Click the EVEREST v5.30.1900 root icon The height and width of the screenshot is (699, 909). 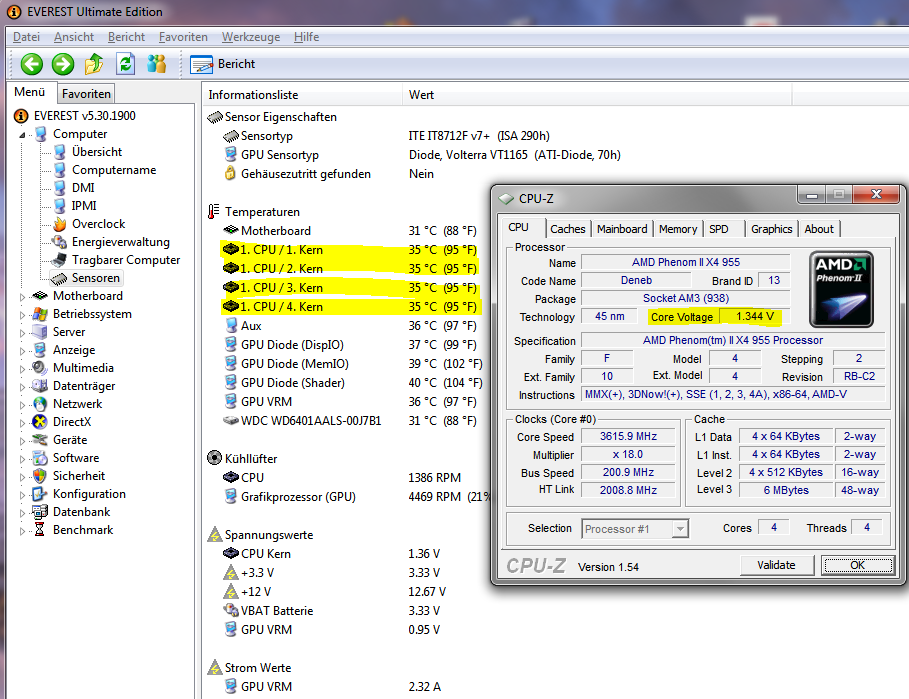coord(21,116)
